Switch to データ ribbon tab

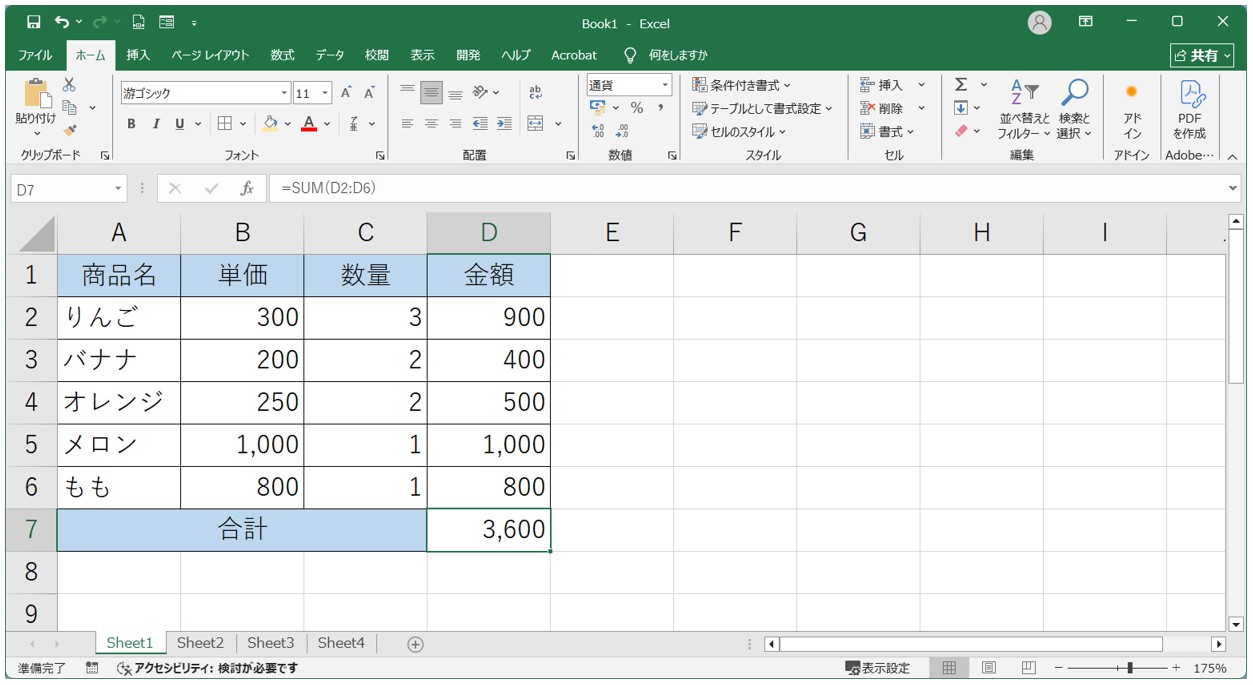pyautogui.click(x=330, y=55)
